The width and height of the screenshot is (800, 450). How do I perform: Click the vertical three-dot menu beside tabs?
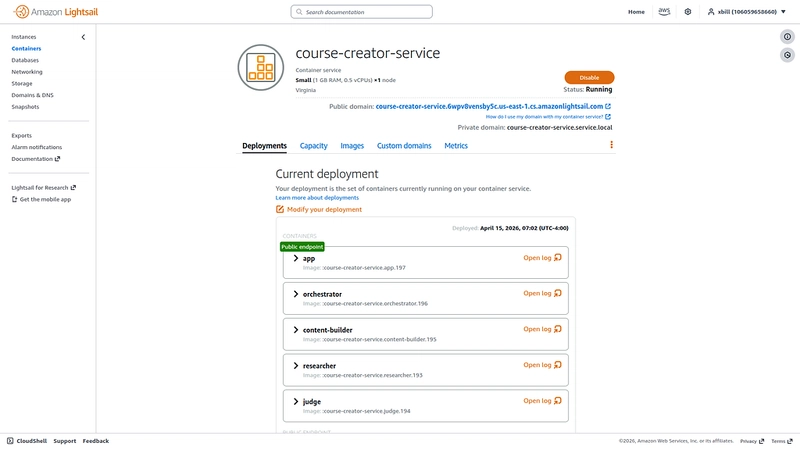611,145
